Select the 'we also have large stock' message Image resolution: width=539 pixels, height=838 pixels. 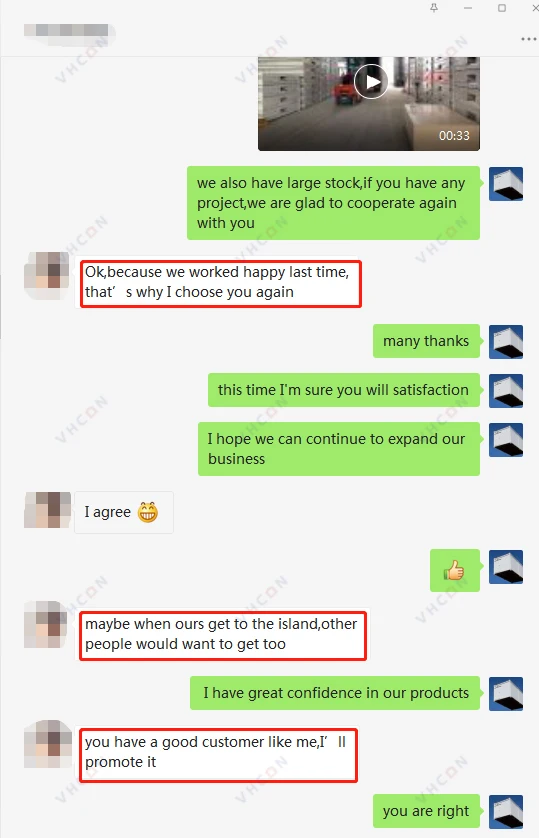[x=333, y=203]
